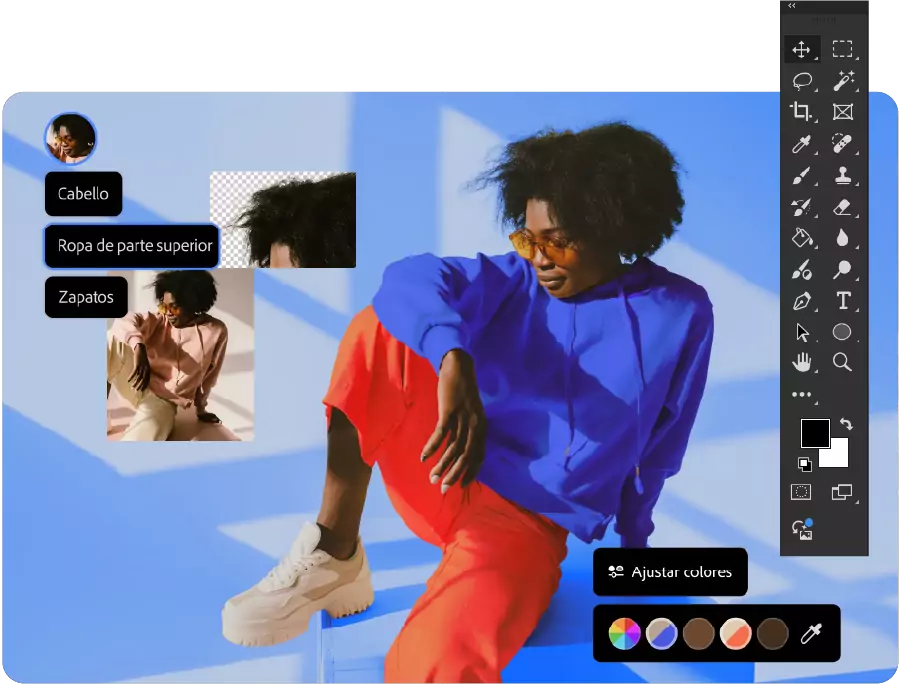Toggle Quick Mask mode
The width and height of the screenshot is (899, 684).
coord(801,492)
